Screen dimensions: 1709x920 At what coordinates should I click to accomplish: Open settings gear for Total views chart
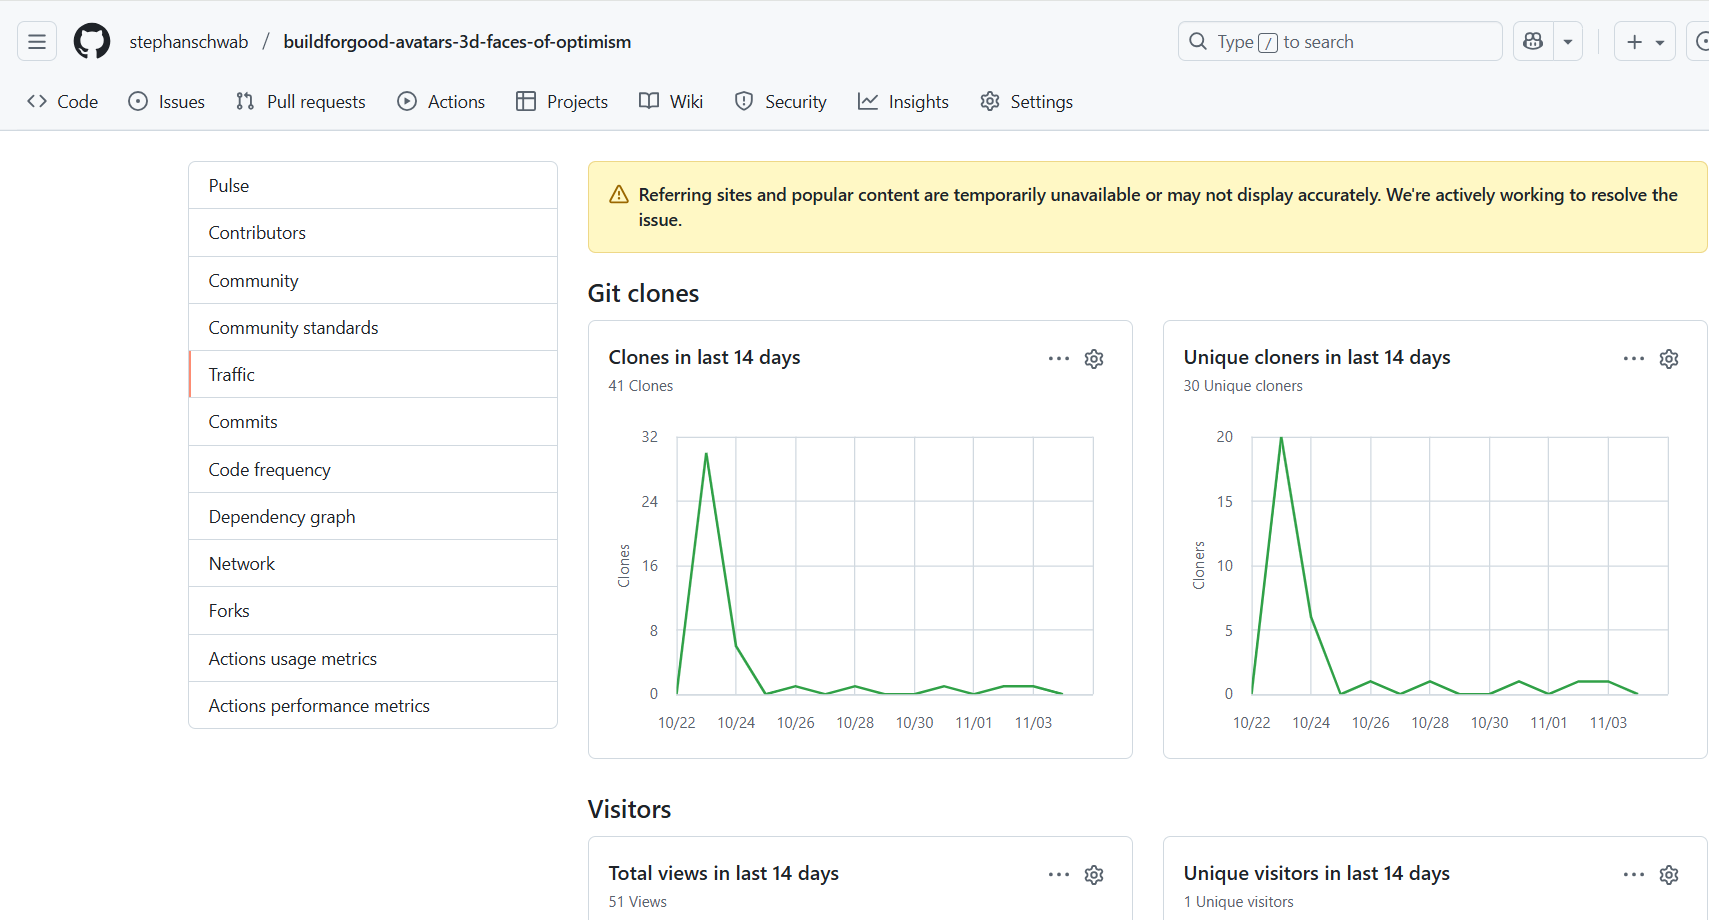coord(1094,875)
